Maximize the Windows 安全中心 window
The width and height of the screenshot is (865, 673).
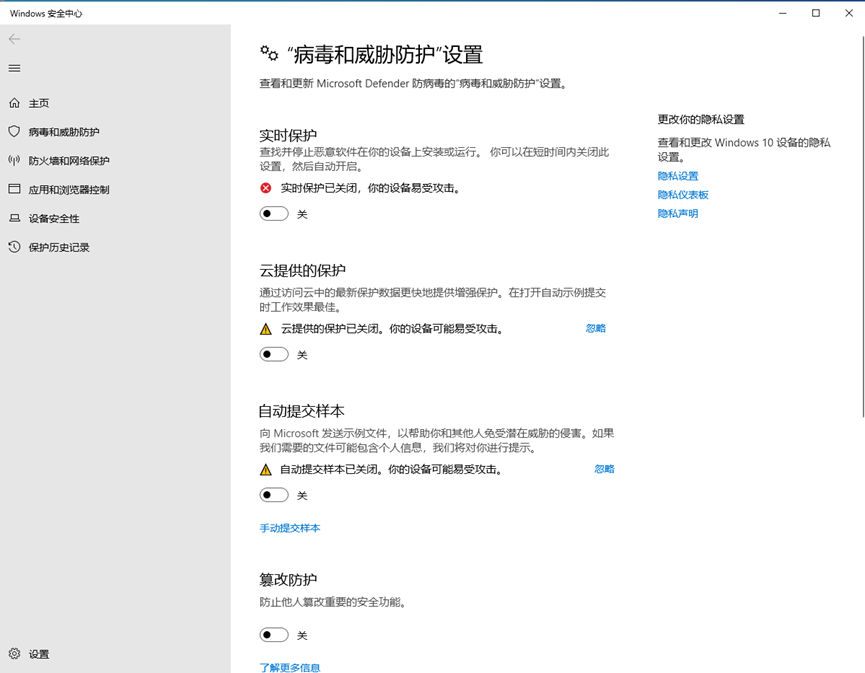(x=816, y=13)
